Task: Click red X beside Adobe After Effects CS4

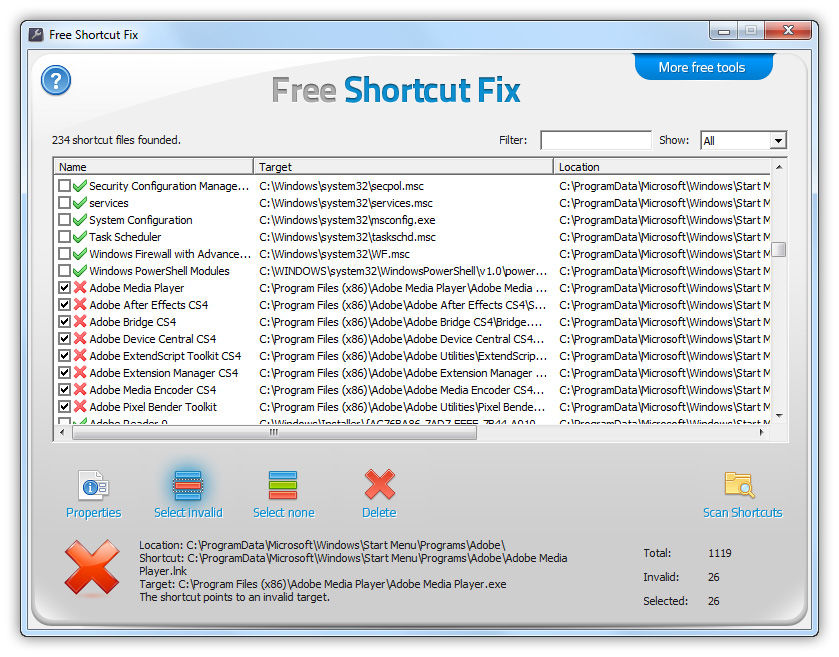Action: pyautogui.click(x=80, y=304)
